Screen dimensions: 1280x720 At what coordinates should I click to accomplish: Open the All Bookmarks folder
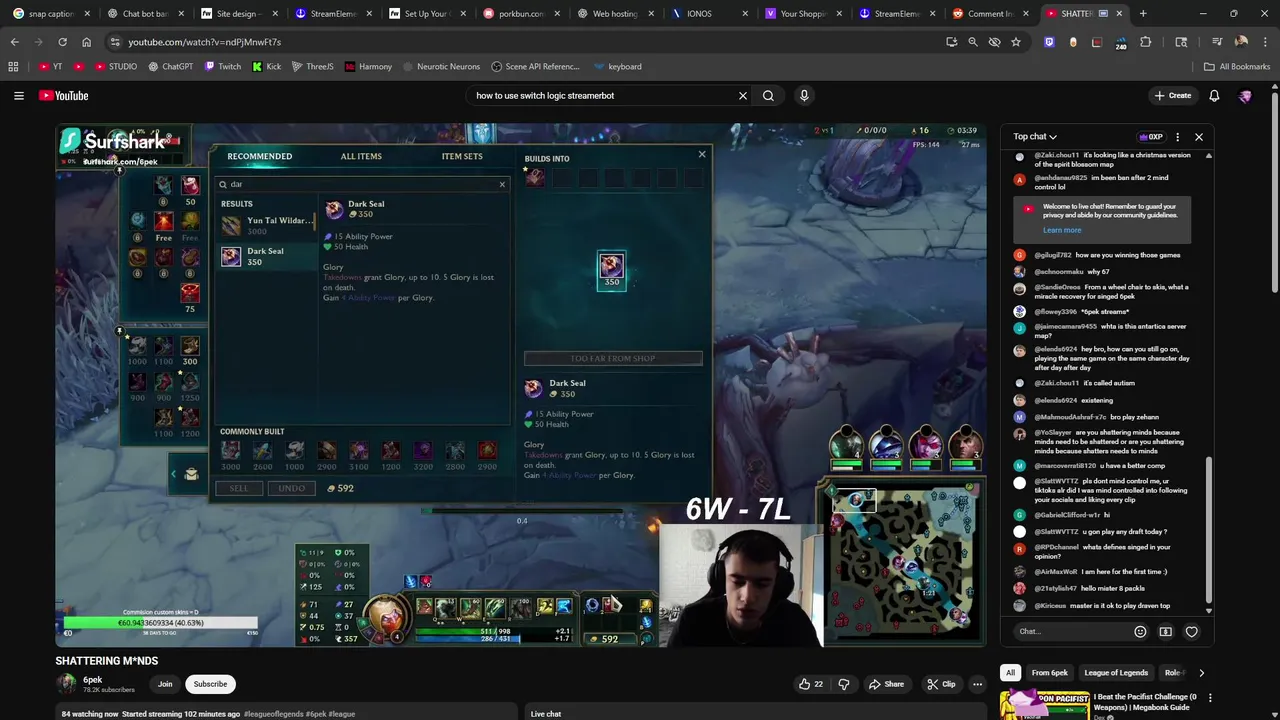(x=1237, y=67)
